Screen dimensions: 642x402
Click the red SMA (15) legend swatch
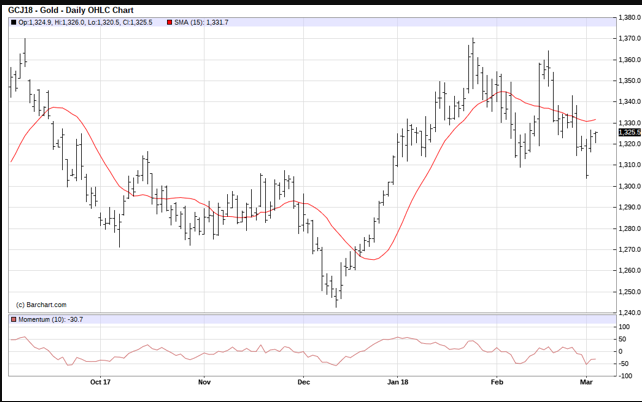170,21
